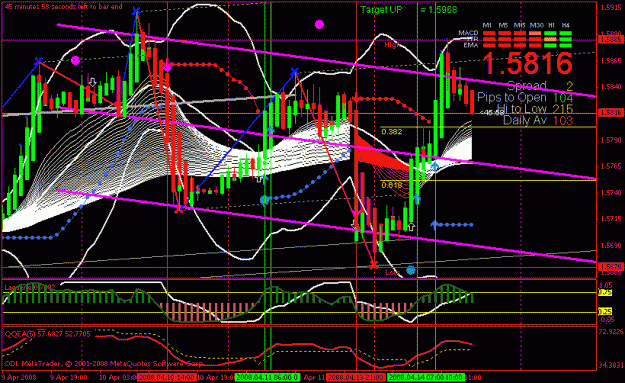Select the 1.5740 price axis label
The width and height of the screenshot is (625, 383).
point(611,193)
